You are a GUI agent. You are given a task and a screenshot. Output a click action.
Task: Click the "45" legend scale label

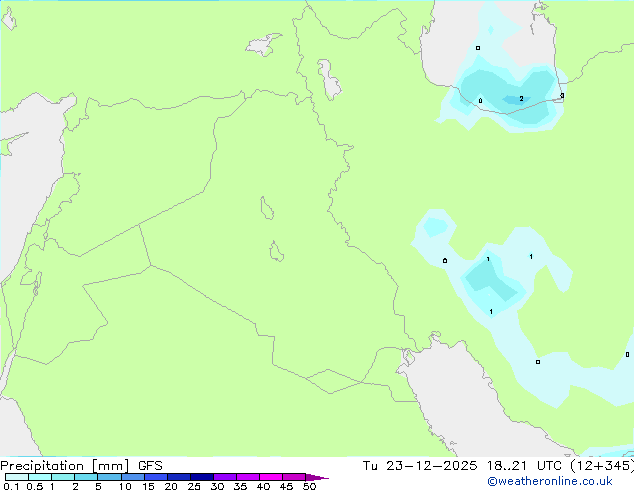(286, 486)
